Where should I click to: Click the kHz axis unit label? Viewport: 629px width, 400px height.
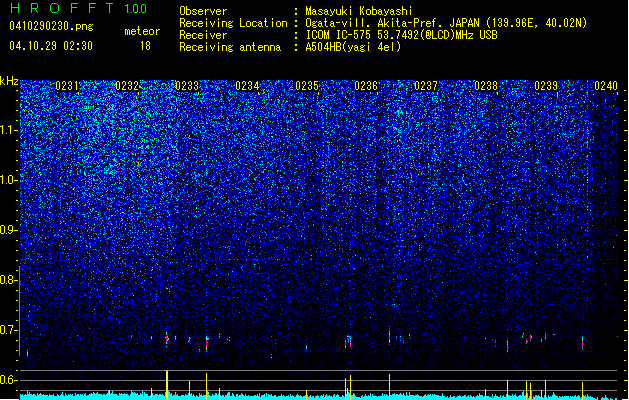(x=9, y=81)
